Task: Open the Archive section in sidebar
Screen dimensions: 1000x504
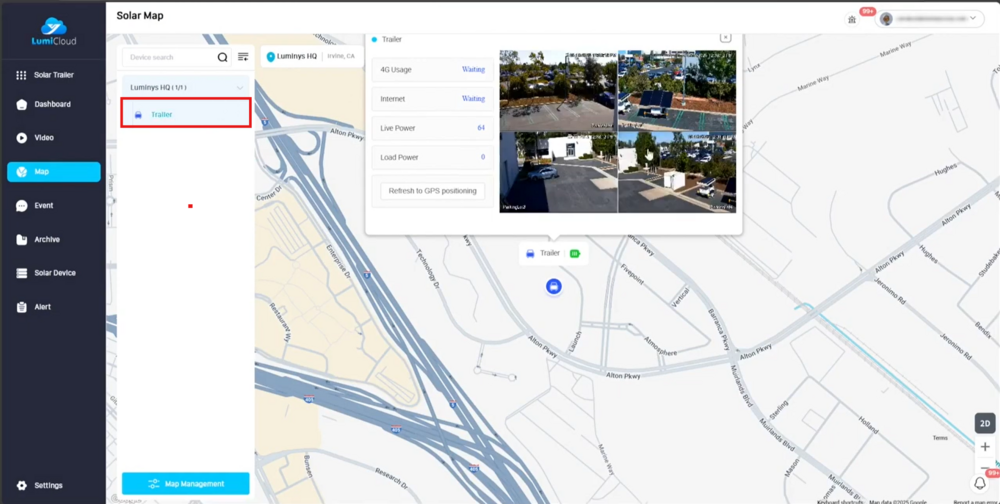Action: [46, 240]
